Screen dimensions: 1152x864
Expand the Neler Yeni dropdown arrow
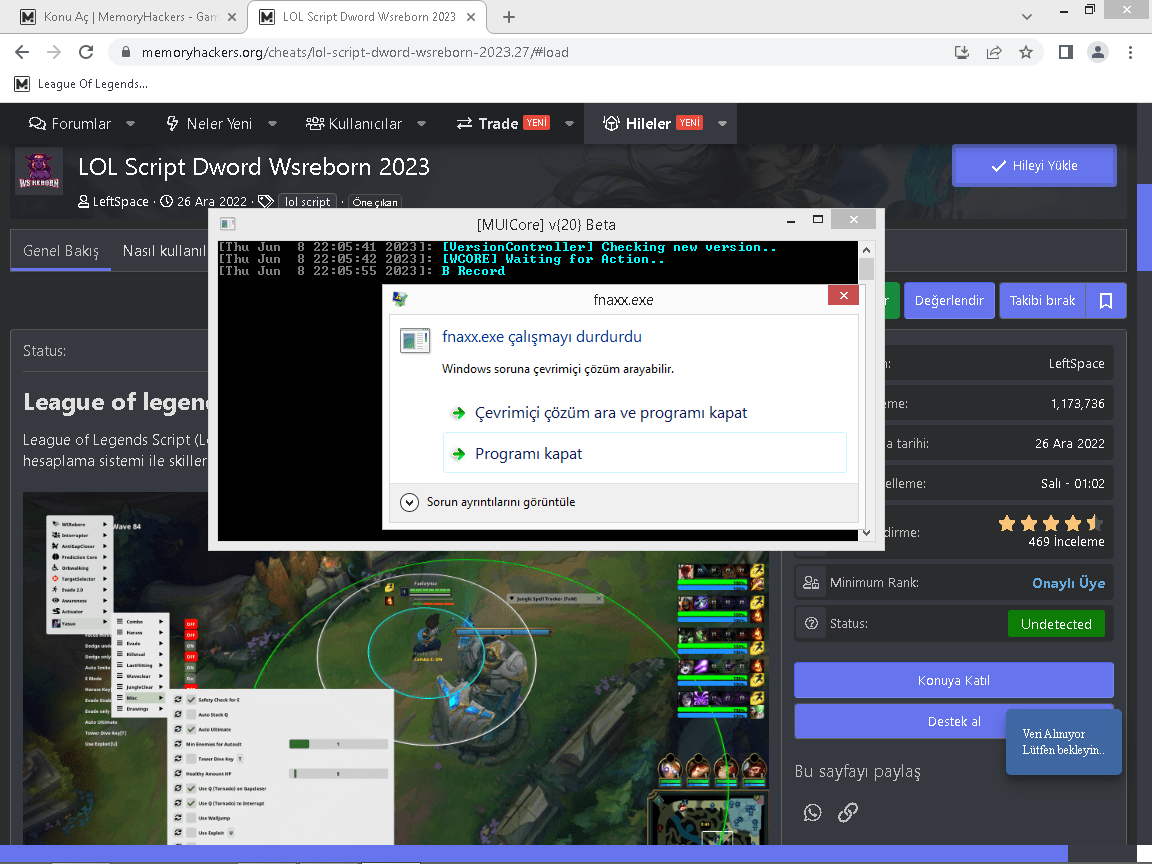(x=273, y=123)
